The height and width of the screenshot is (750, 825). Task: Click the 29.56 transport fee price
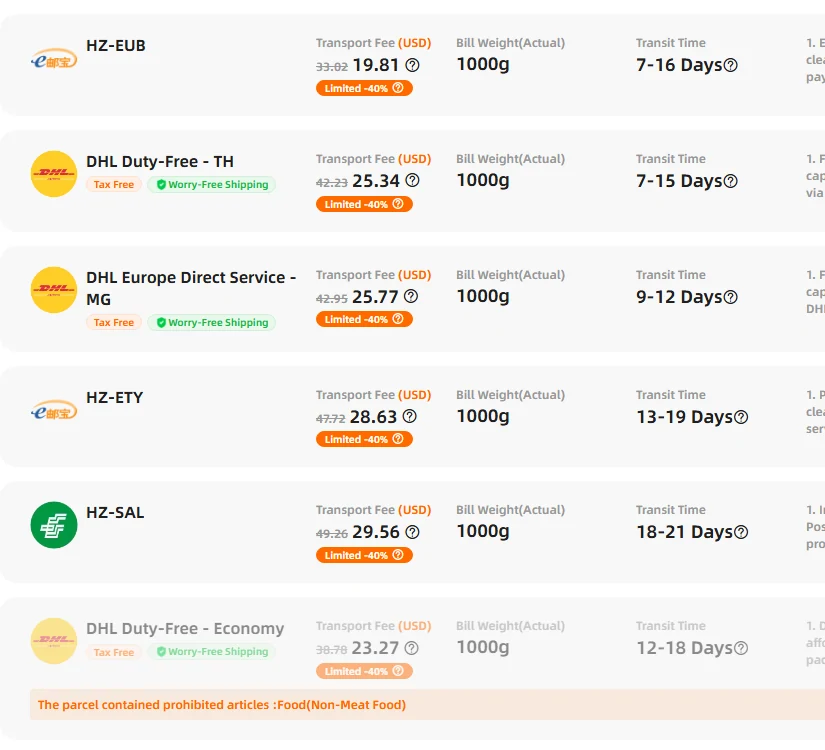click(376, 532)
